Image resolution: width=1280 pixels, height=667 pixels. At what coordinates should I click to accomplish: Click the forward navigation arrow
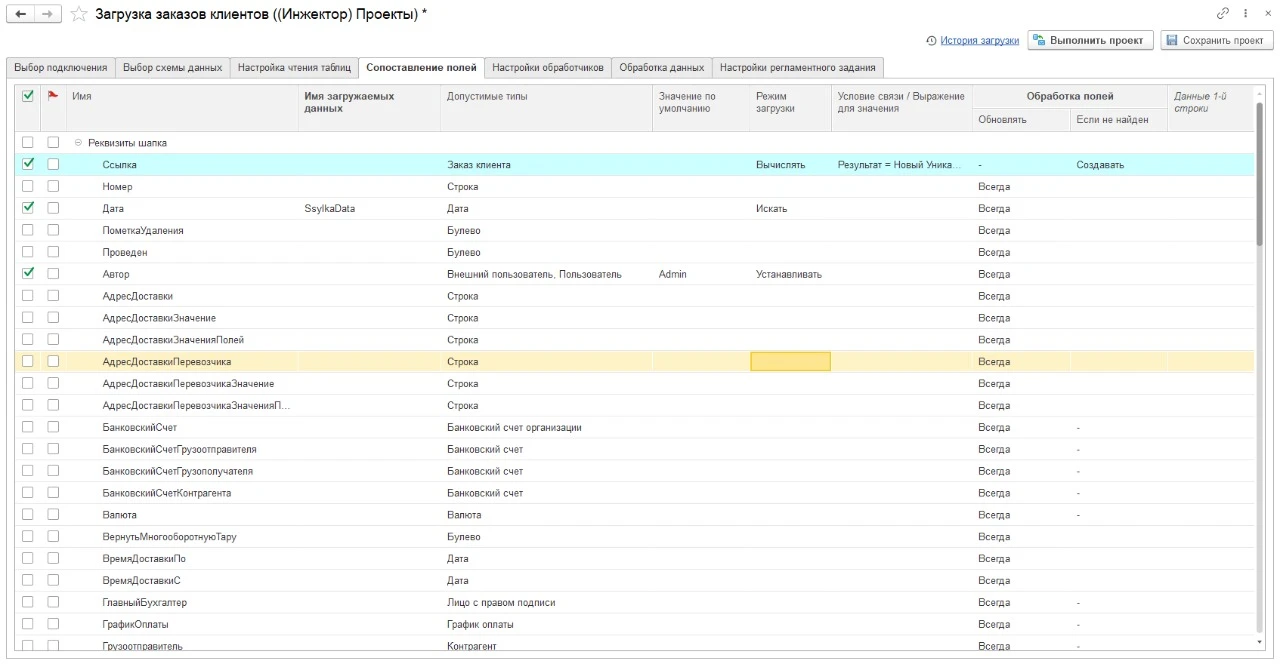point(47,14)
